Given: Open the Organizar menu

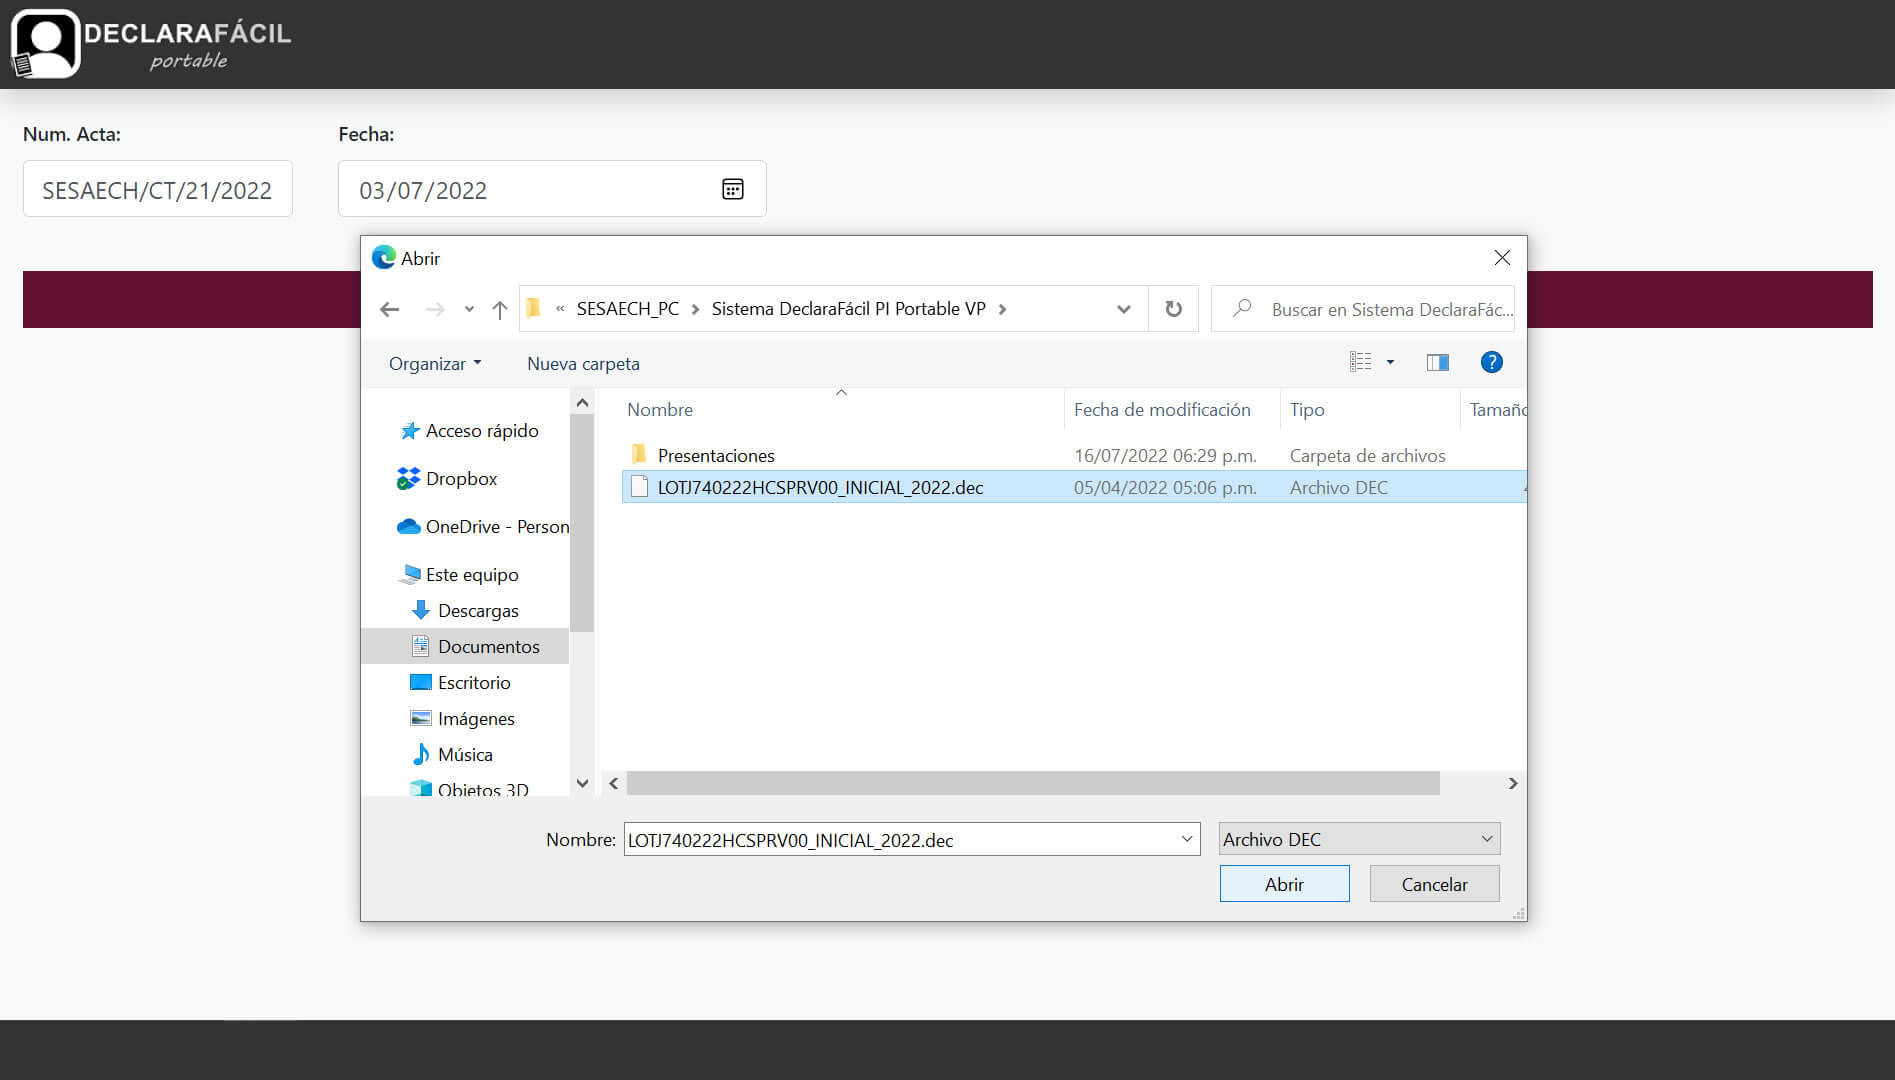Looking at the screenshot, I should click(x=435, y=364).
